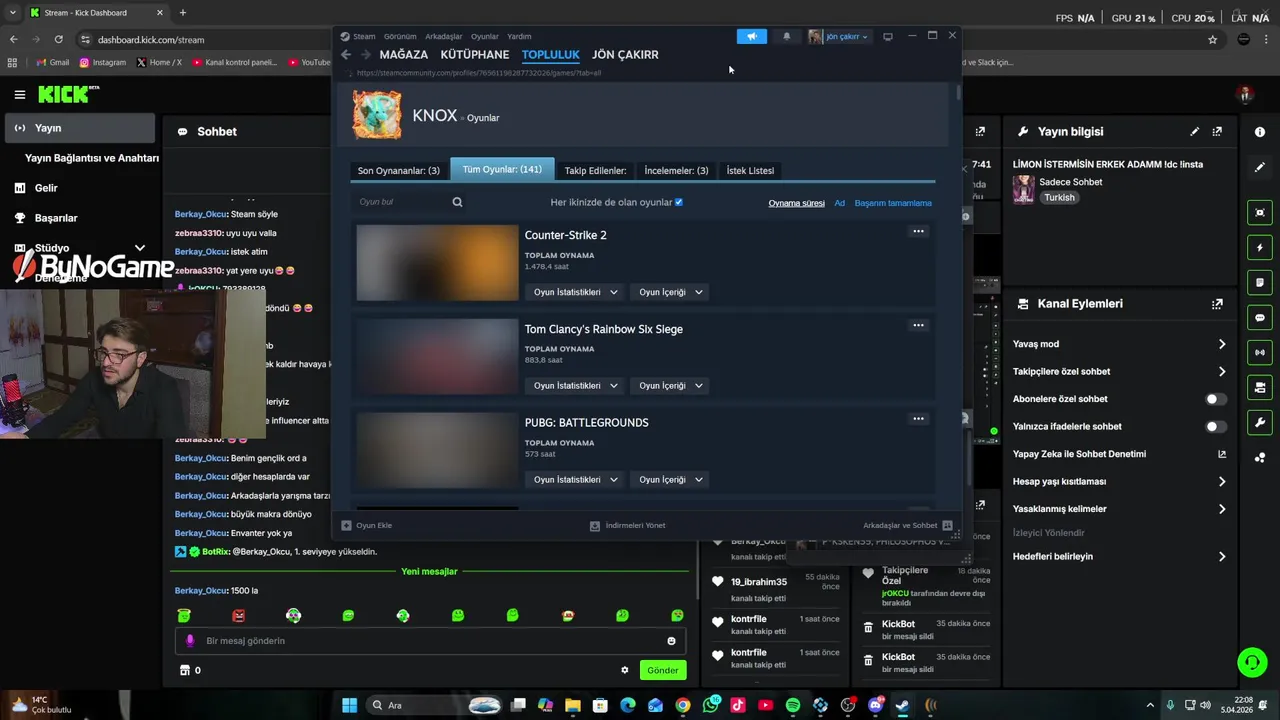The image size is (1280, 720).
Task: Click the Steam announcements megaphone icon
Action: 751,36
